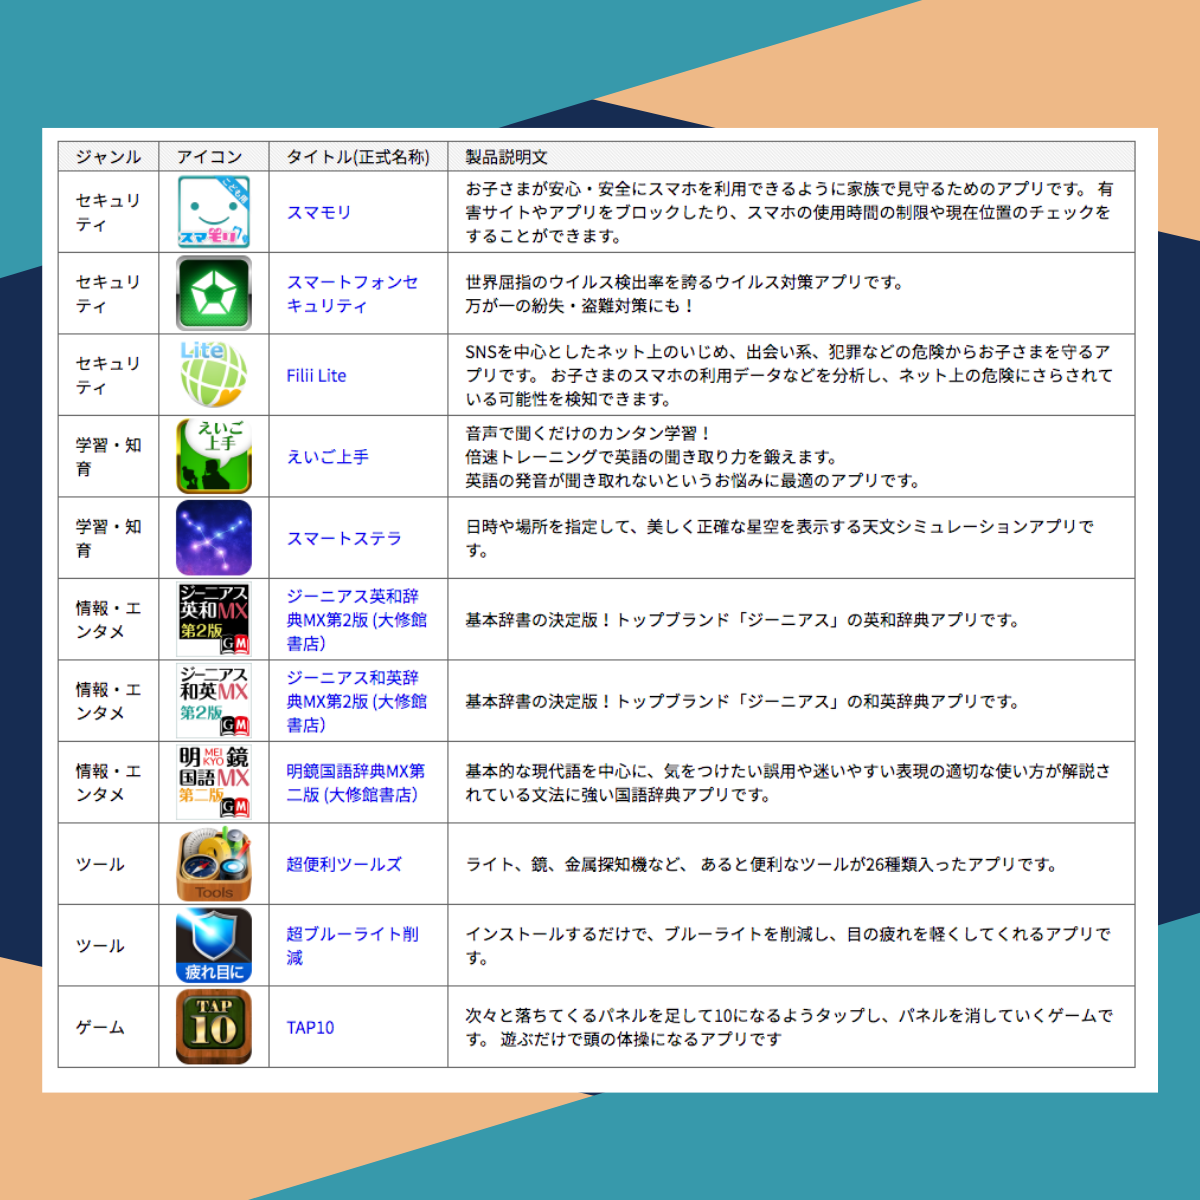
Task: Open the 明鏡国語辞典MX第二版 link
Action: 356,783
